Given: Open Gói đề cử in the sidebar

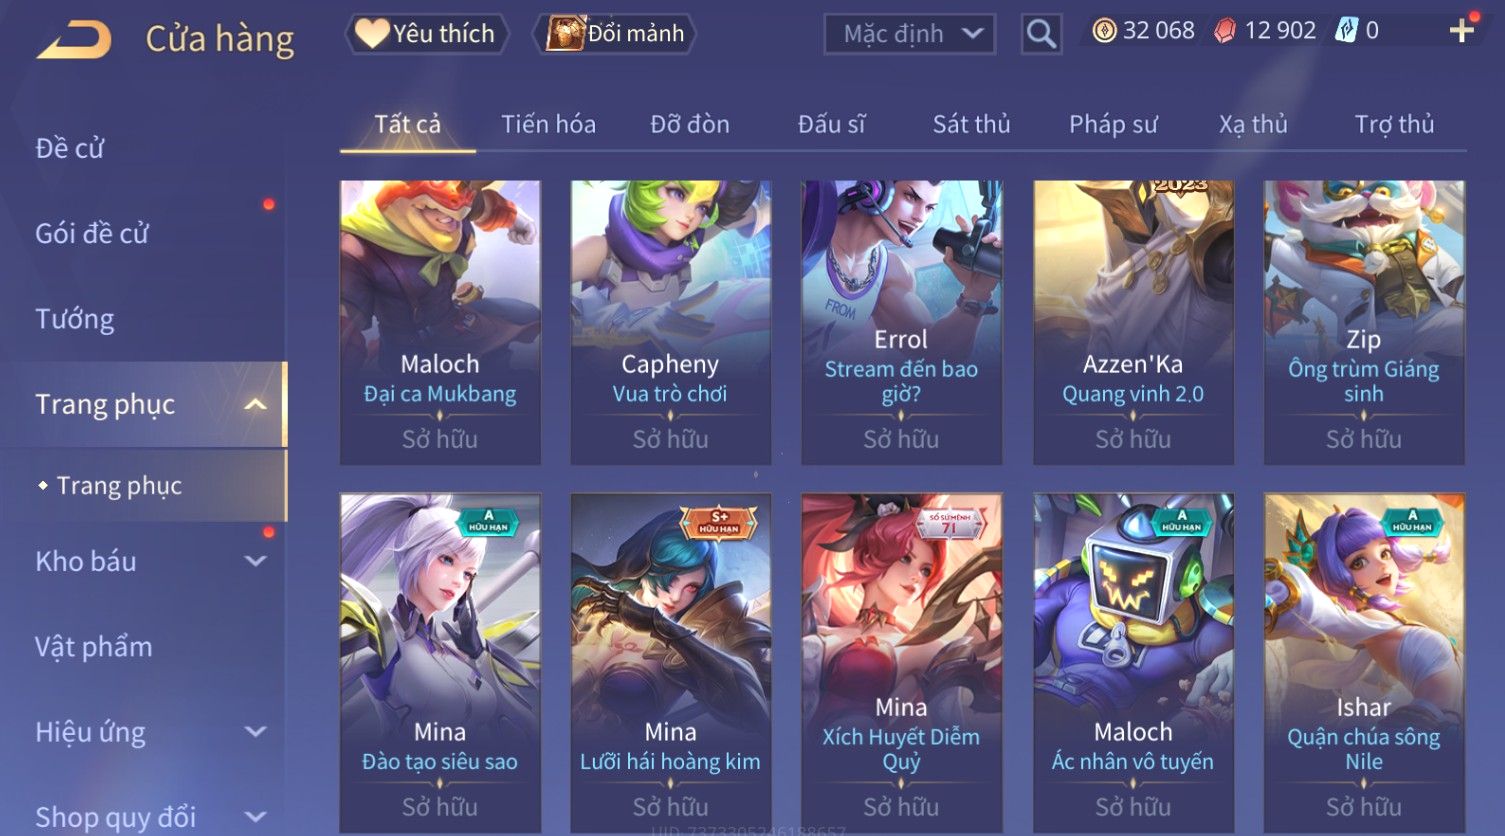Looking at the screenshot, I should [x=92, y=233].
